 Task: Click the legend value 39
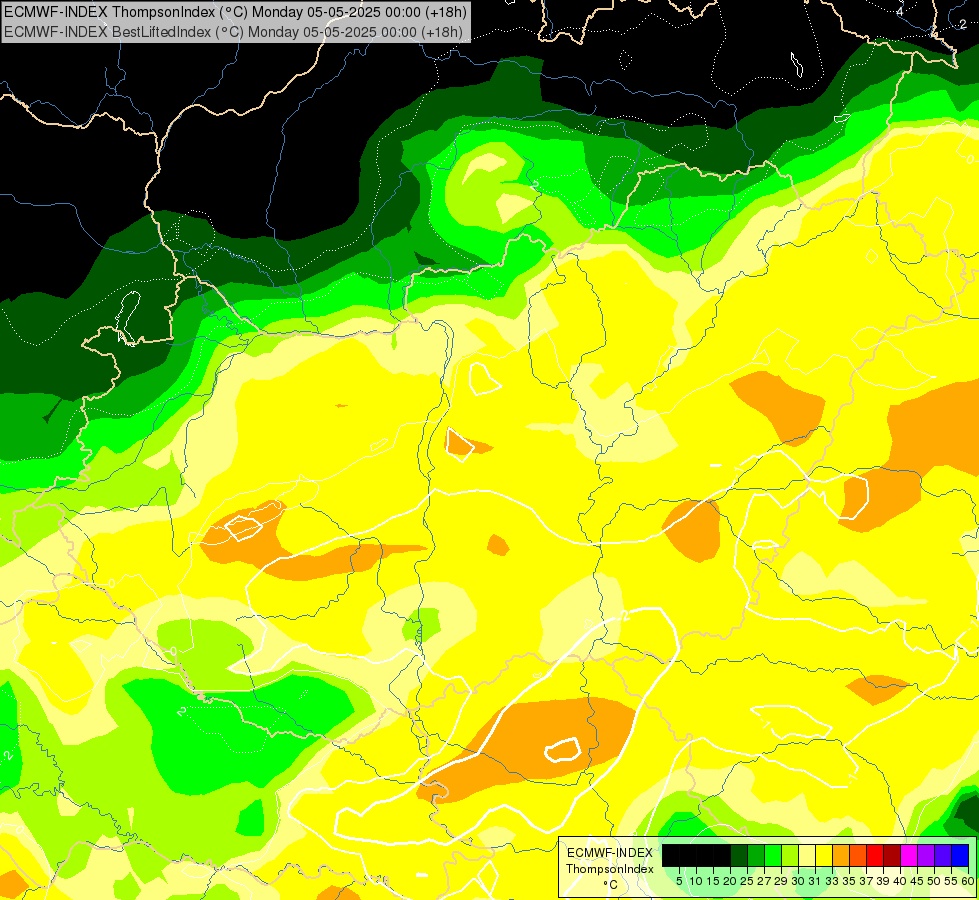(883, 881)
